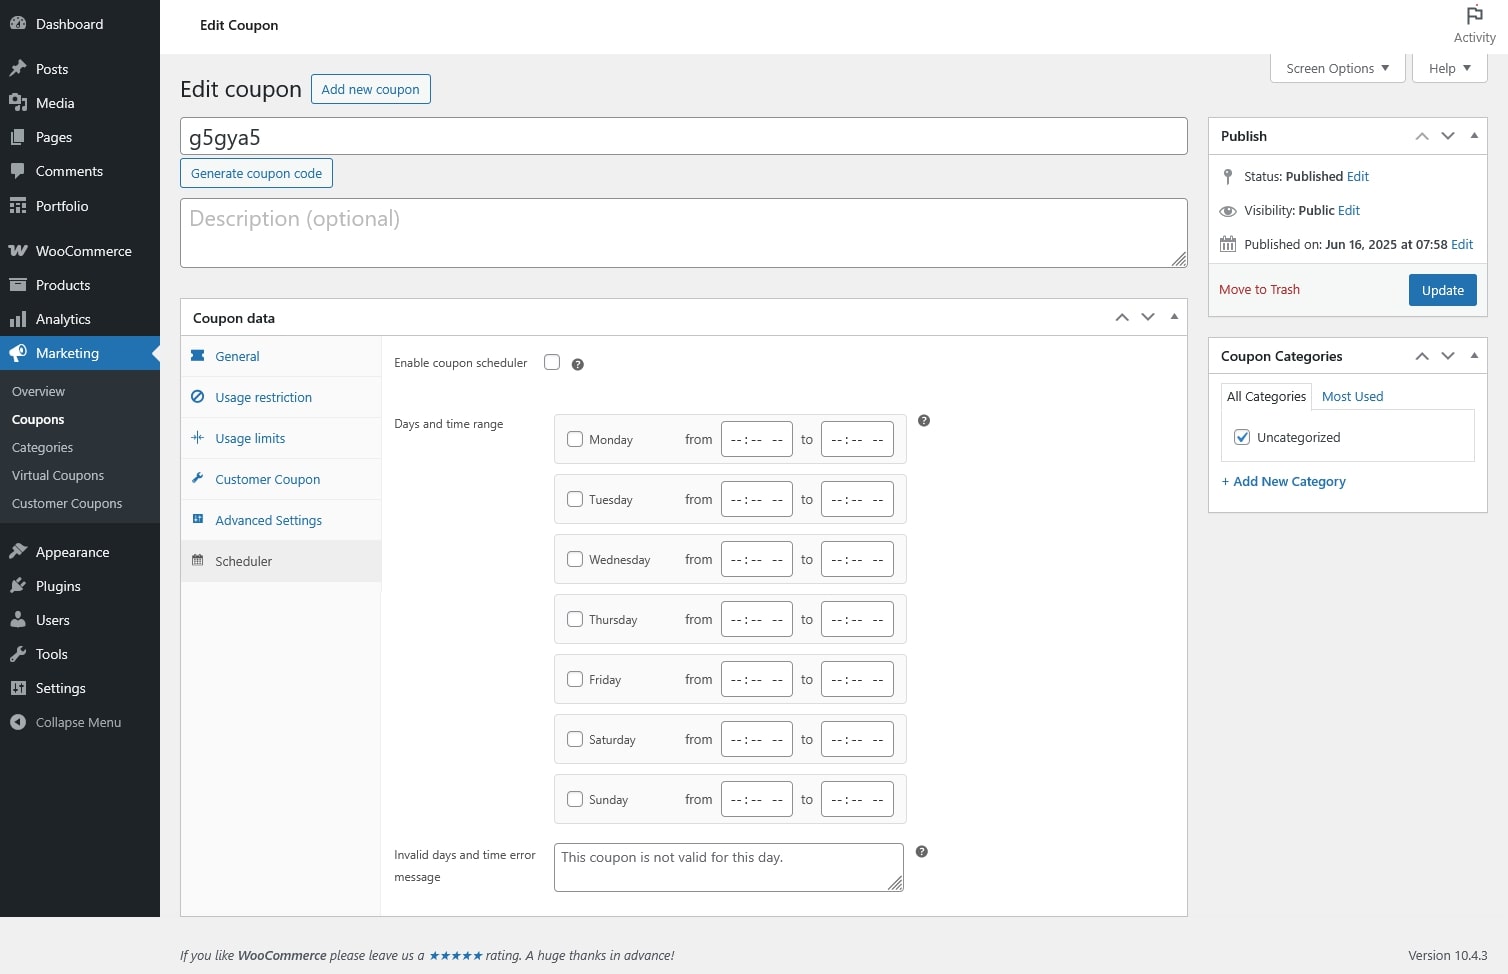Check the Wednesday day checkbox
Screen dimensions: 1508x974
tap(575, 560)
